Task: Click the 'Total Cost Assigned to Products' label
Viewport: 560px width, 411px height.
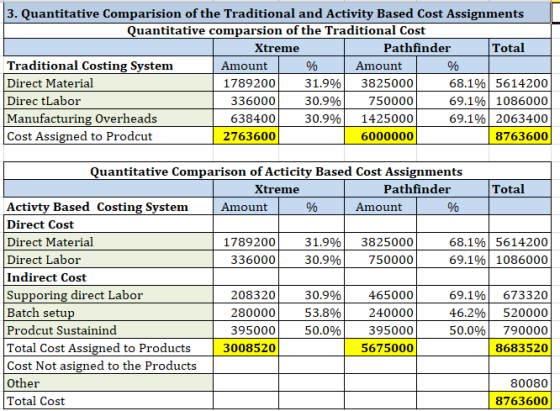Action: (x=109, y=348)
